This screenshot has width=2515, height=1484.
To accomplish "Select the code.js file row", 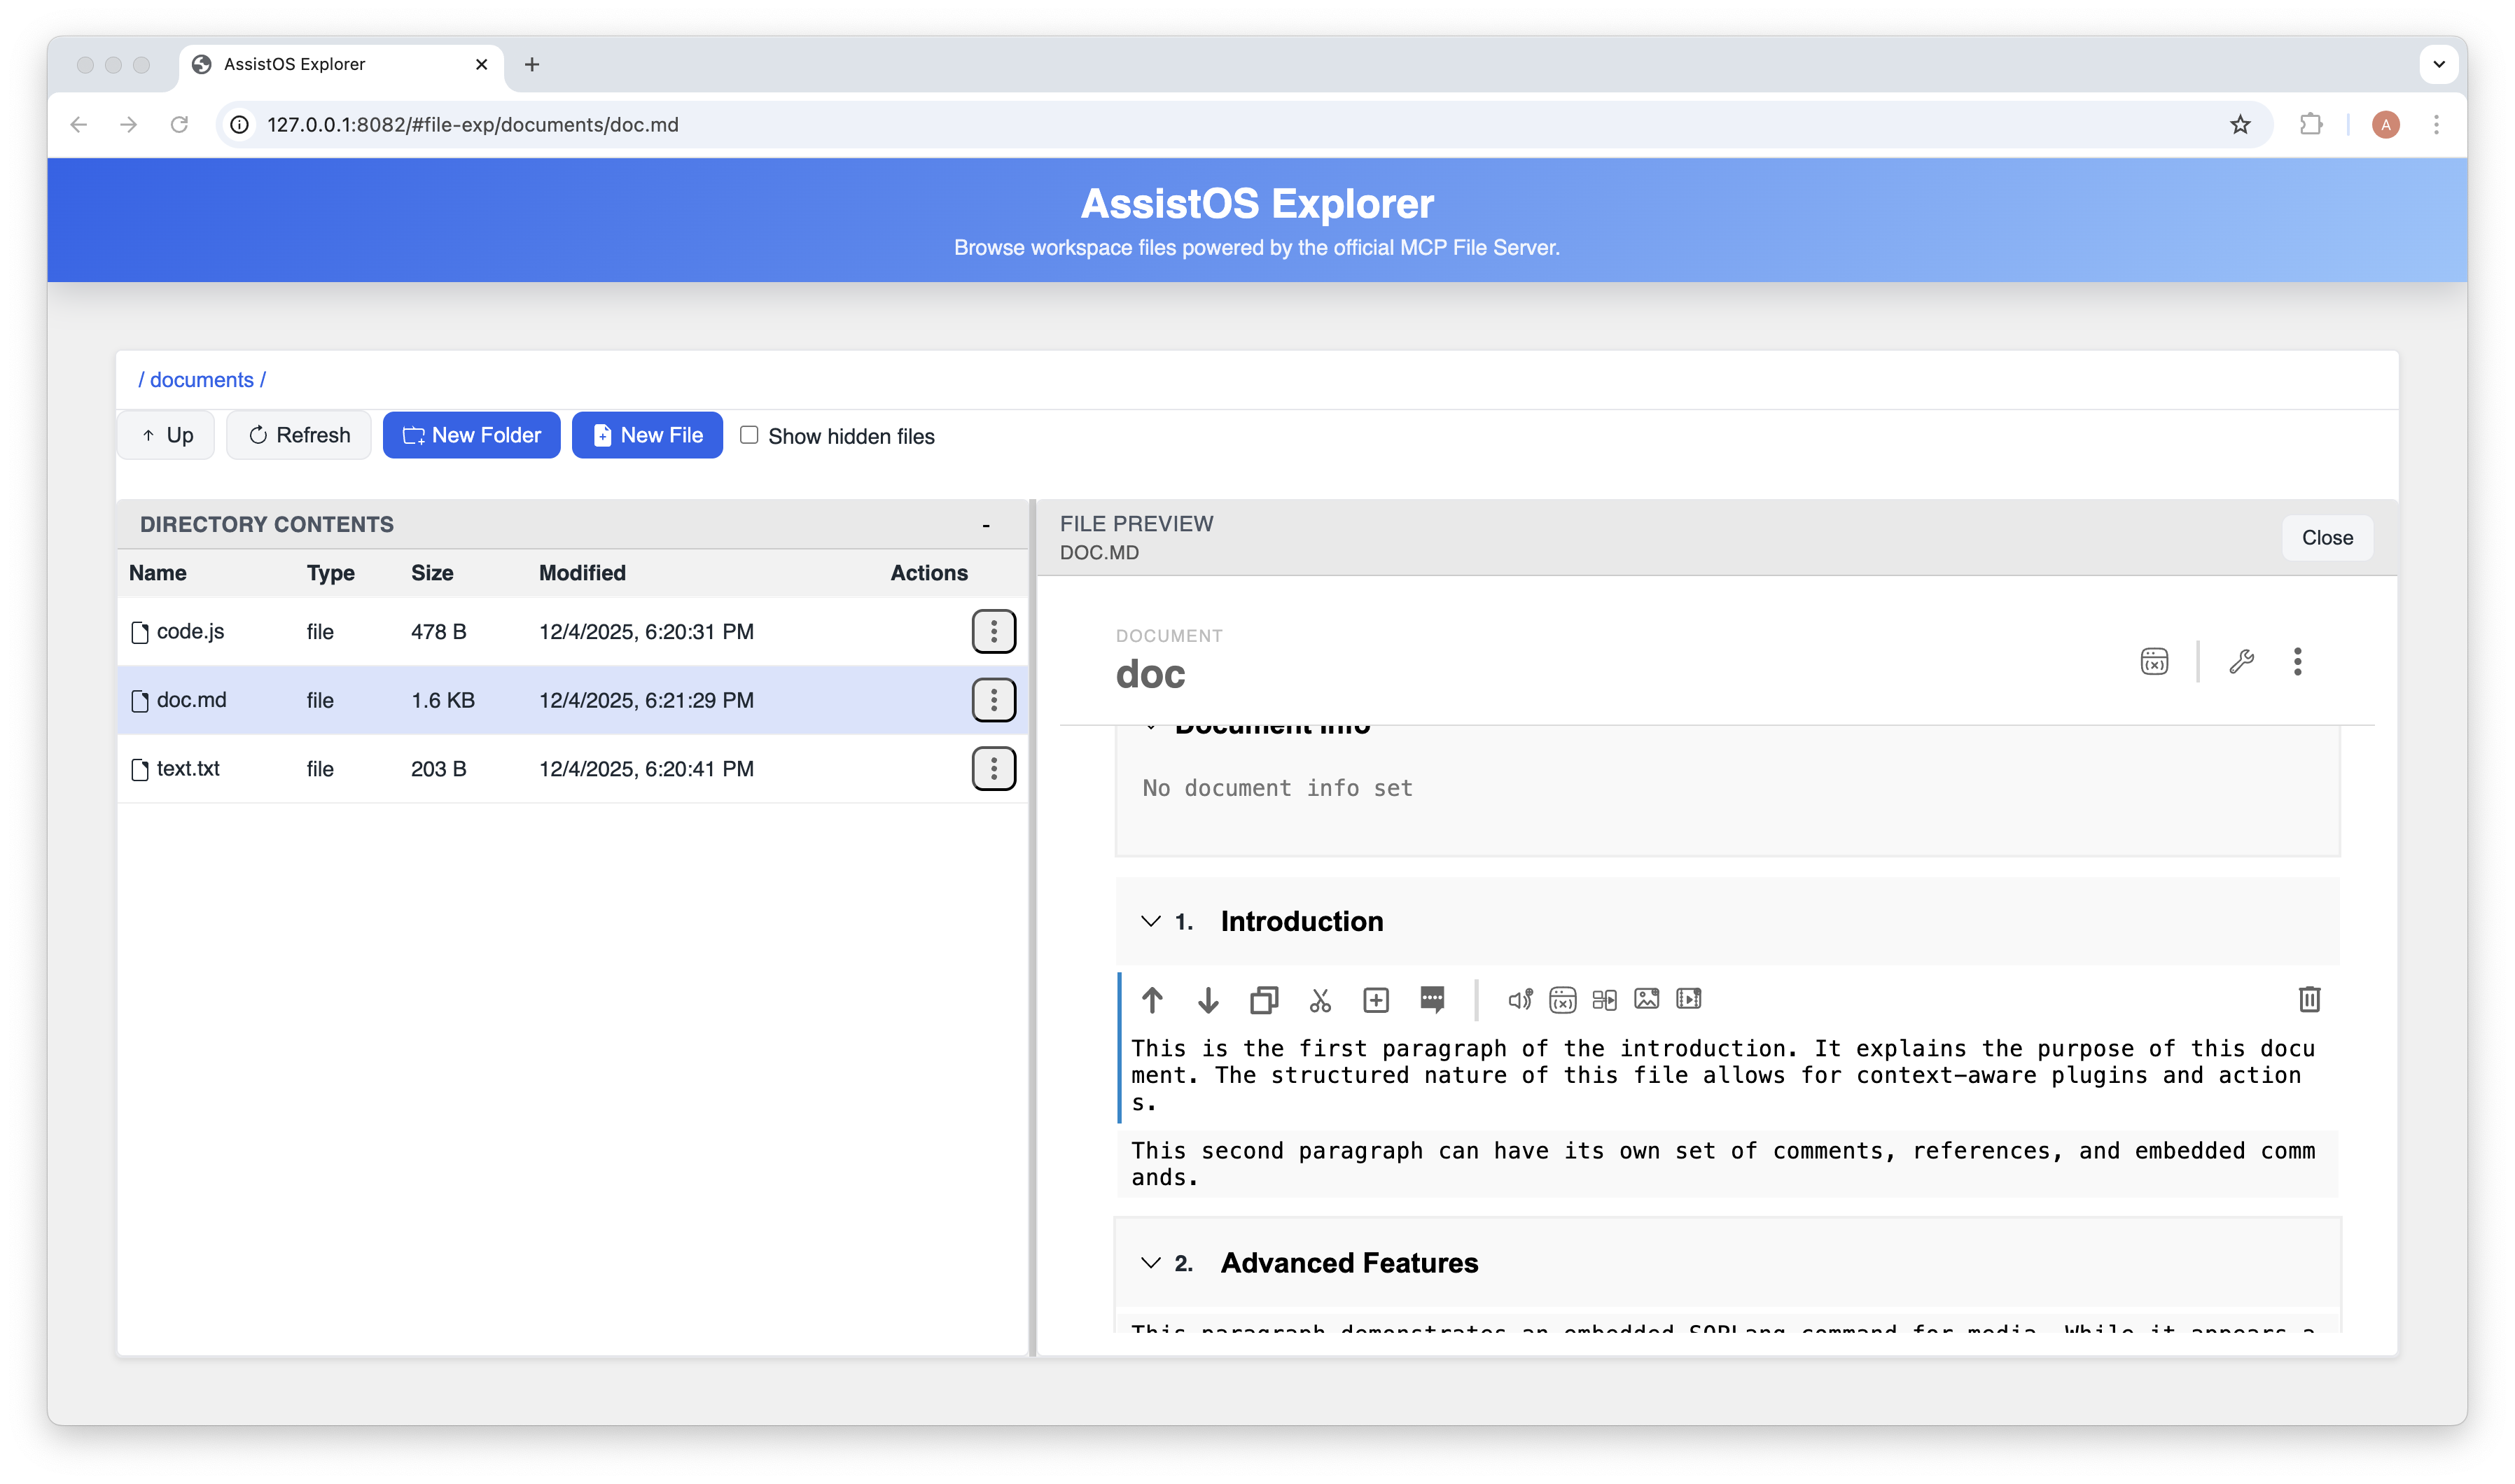I will pyautogui.click(x=572, y=631).
